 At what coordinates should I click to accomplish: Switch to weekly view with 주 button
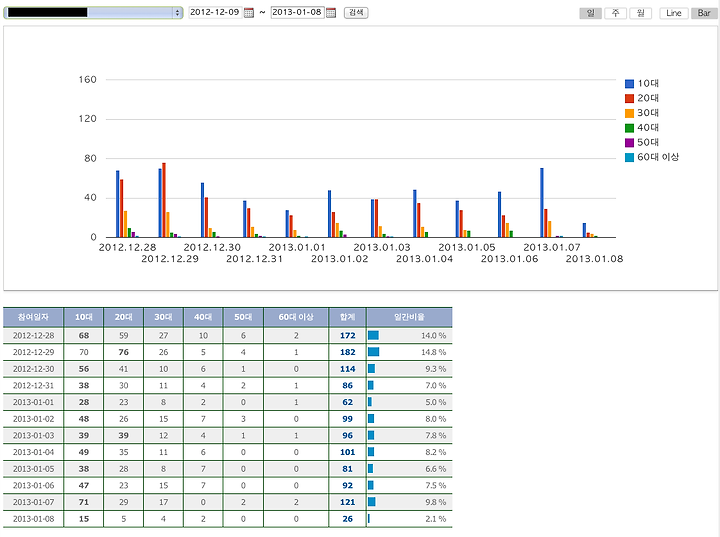coord(615,13)
